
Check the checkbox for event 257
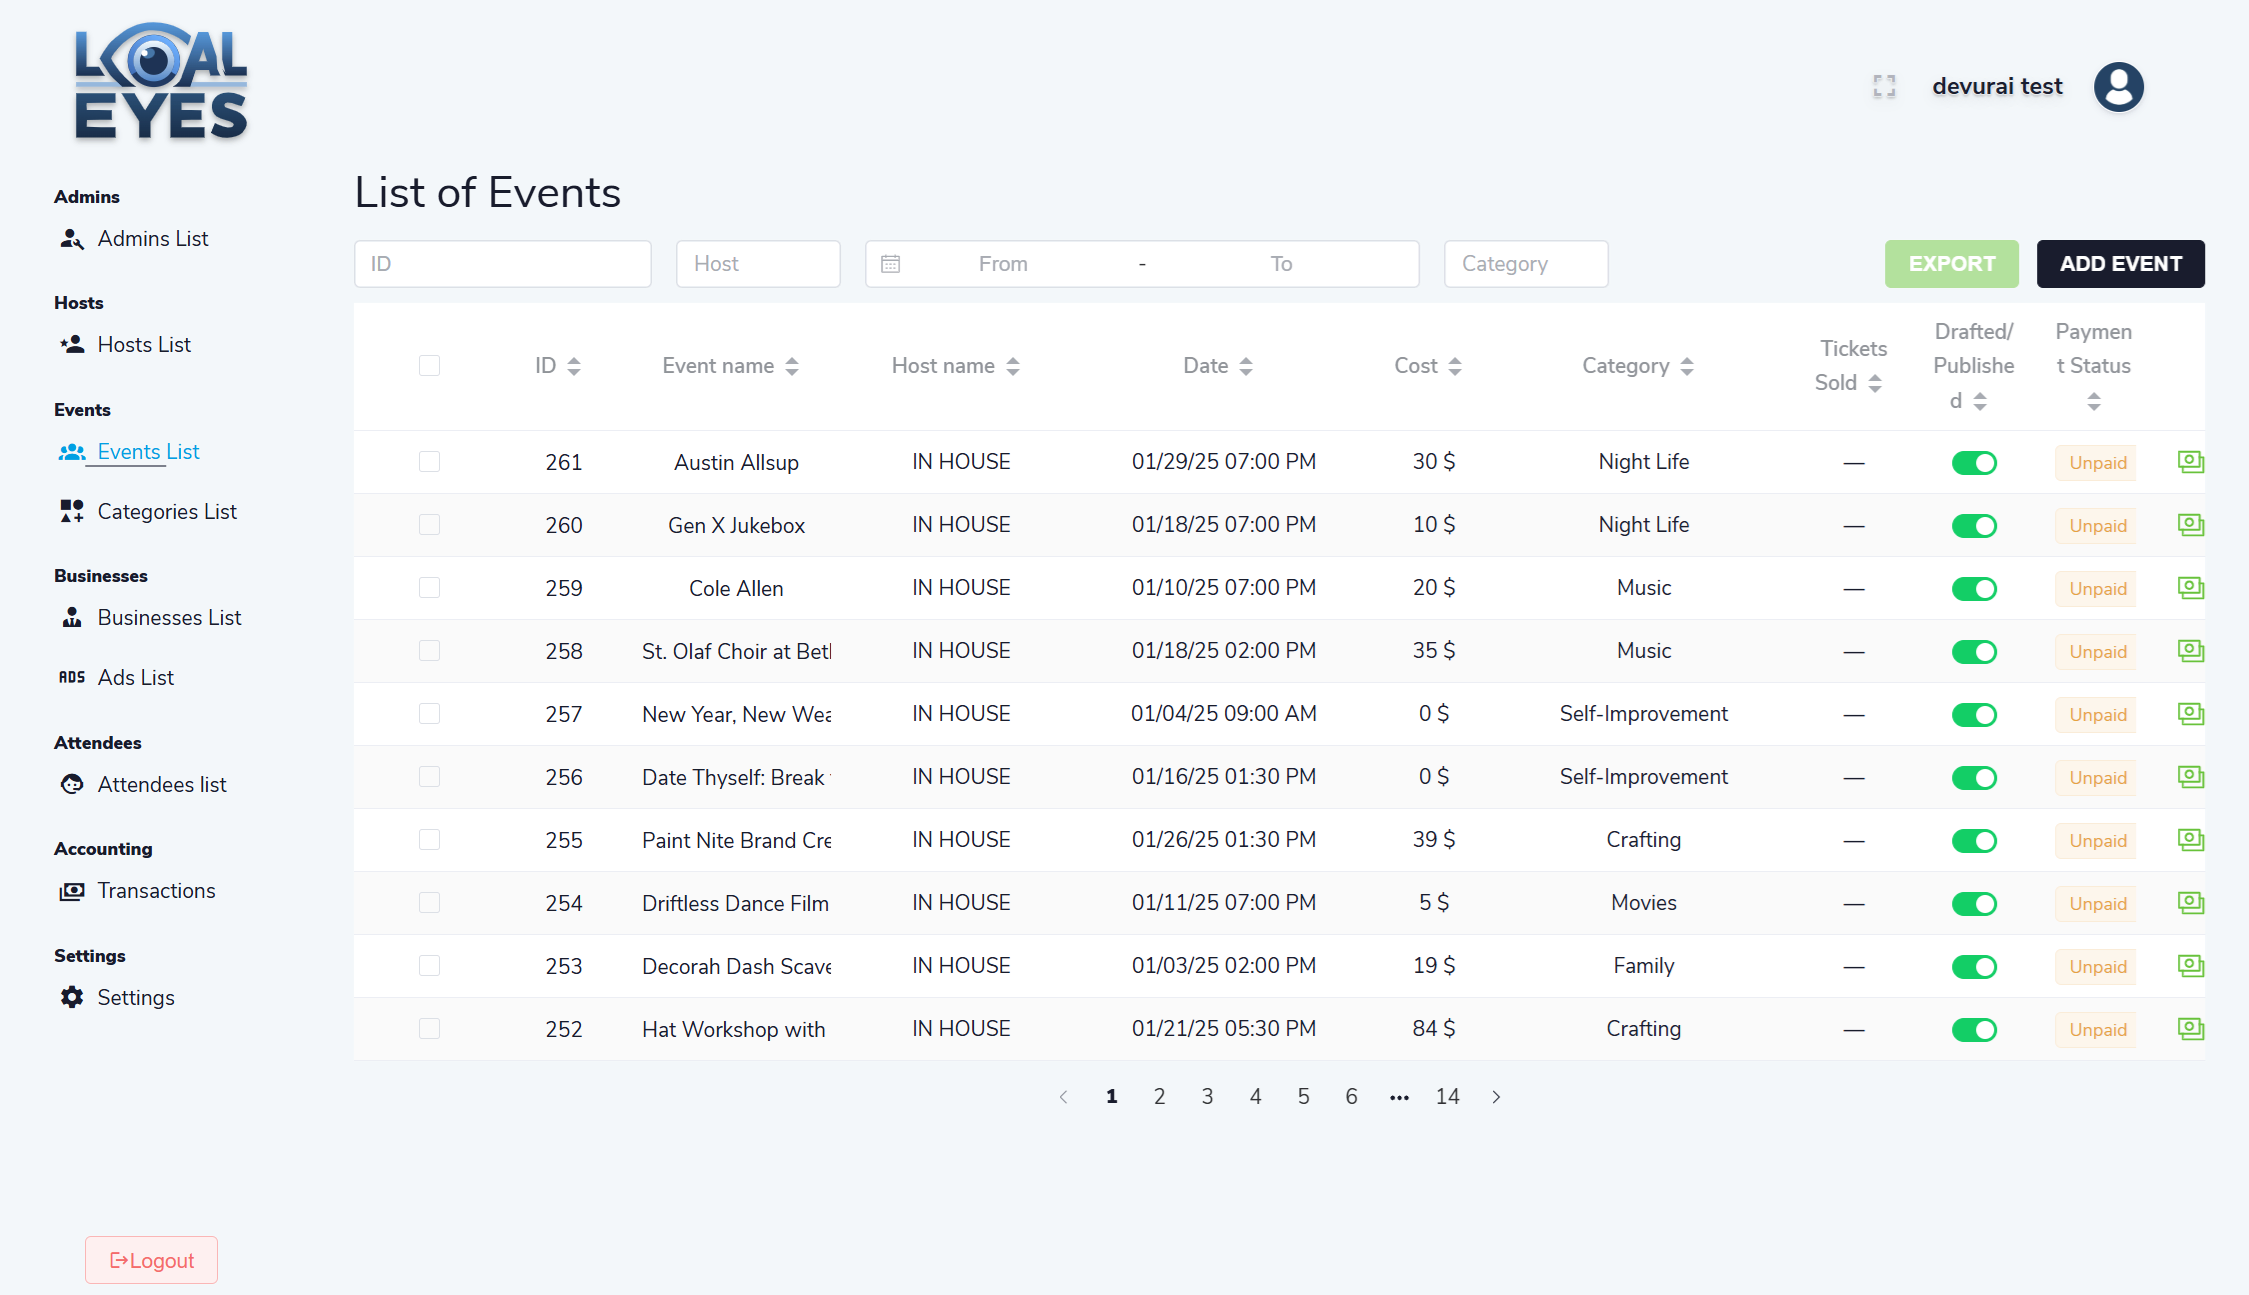coord(429,714)
